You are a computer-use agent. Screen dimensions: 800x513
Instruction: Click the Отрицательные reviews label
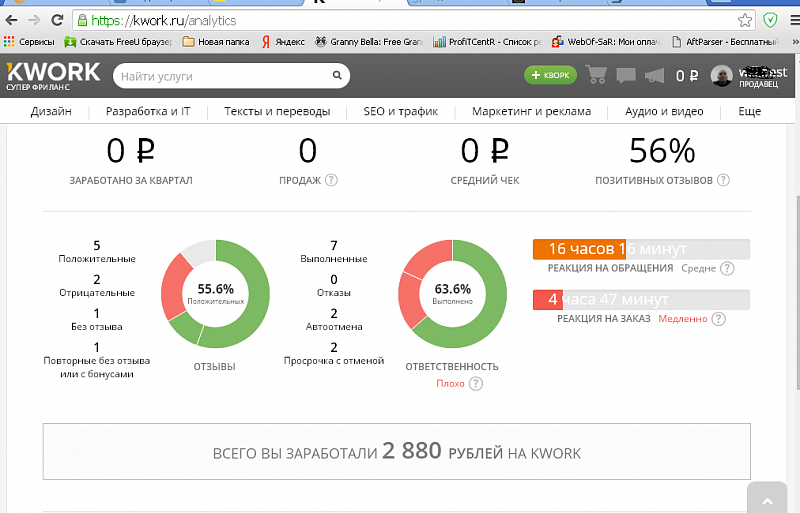[x=97, y=293]
